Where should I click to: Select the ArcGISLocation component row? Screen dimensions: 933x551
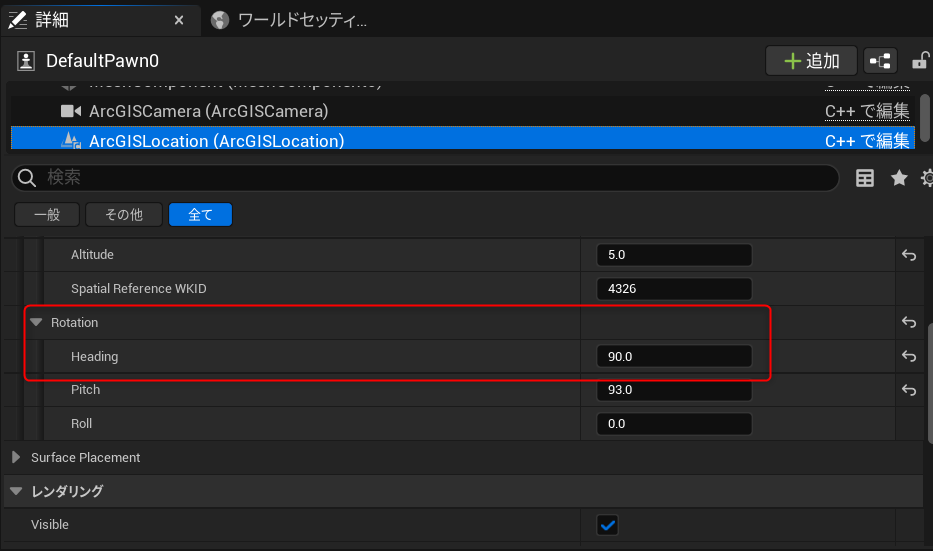tap(462, 140)
